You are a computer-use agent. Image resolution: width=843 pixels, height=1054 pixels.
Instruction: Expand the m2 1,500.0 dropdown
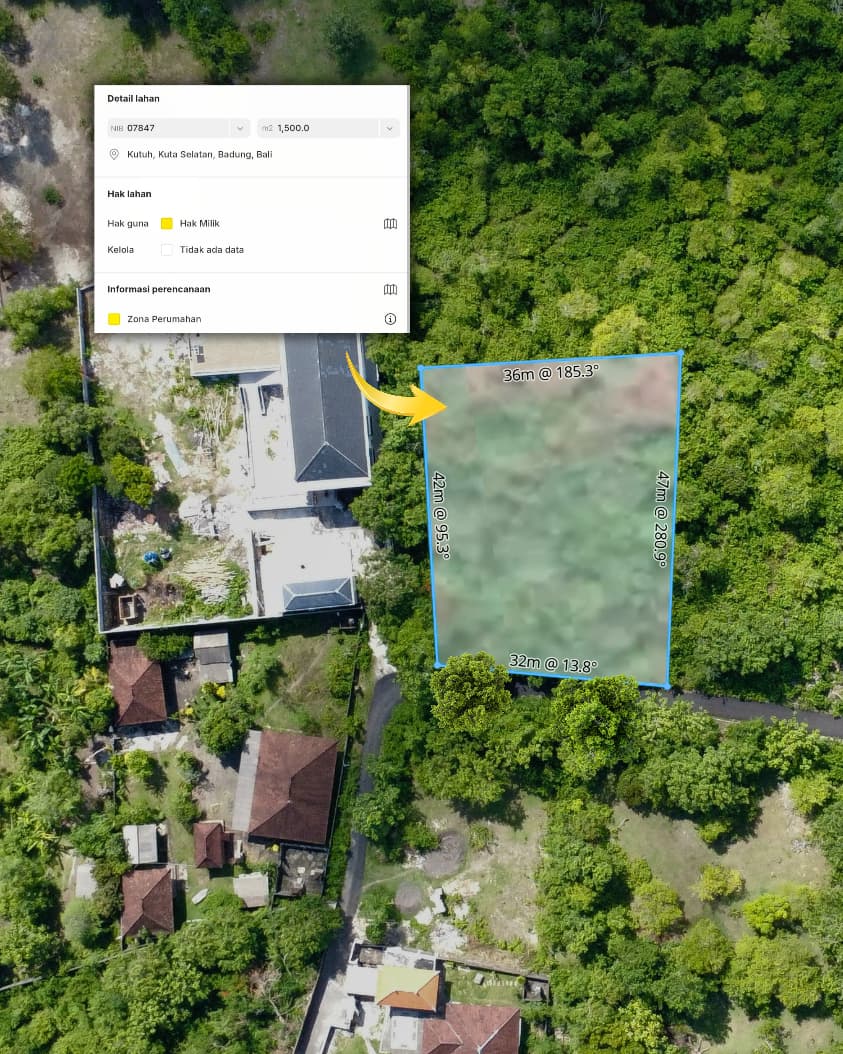coord(389,128)
